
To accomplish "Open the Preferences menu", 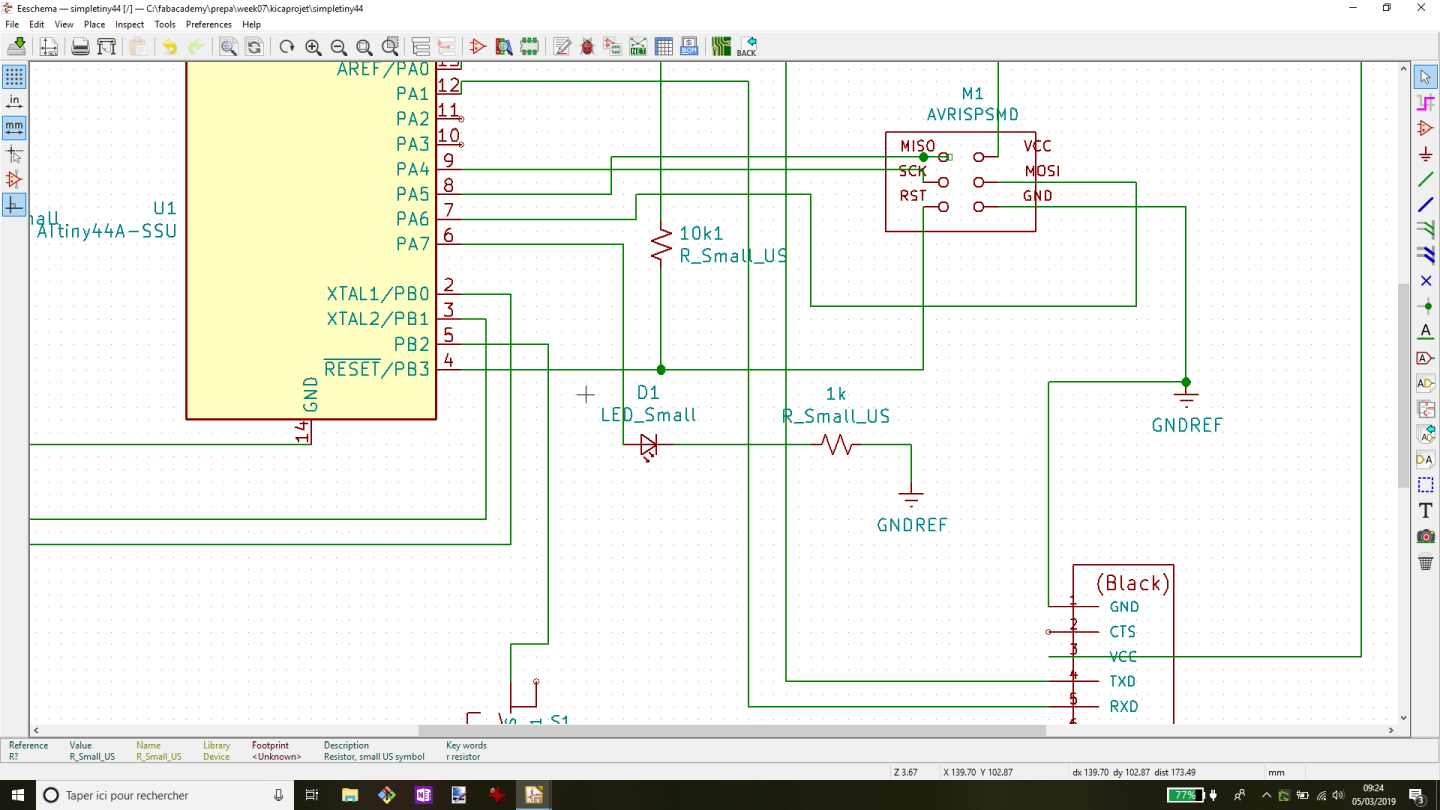I will [x=208, y=24].
